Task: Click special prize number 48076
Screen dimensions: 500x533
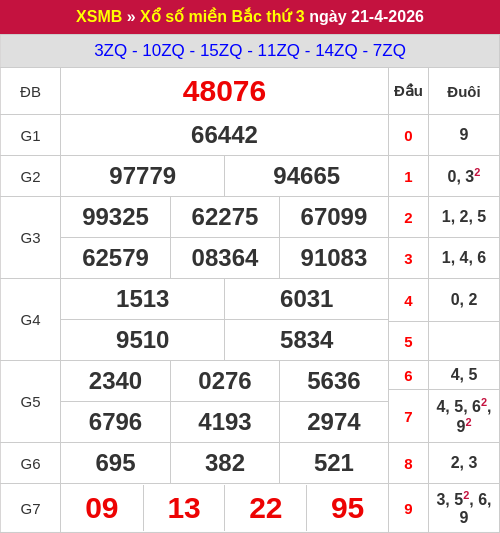Action: pyautogui.click(x=224, y=91)
